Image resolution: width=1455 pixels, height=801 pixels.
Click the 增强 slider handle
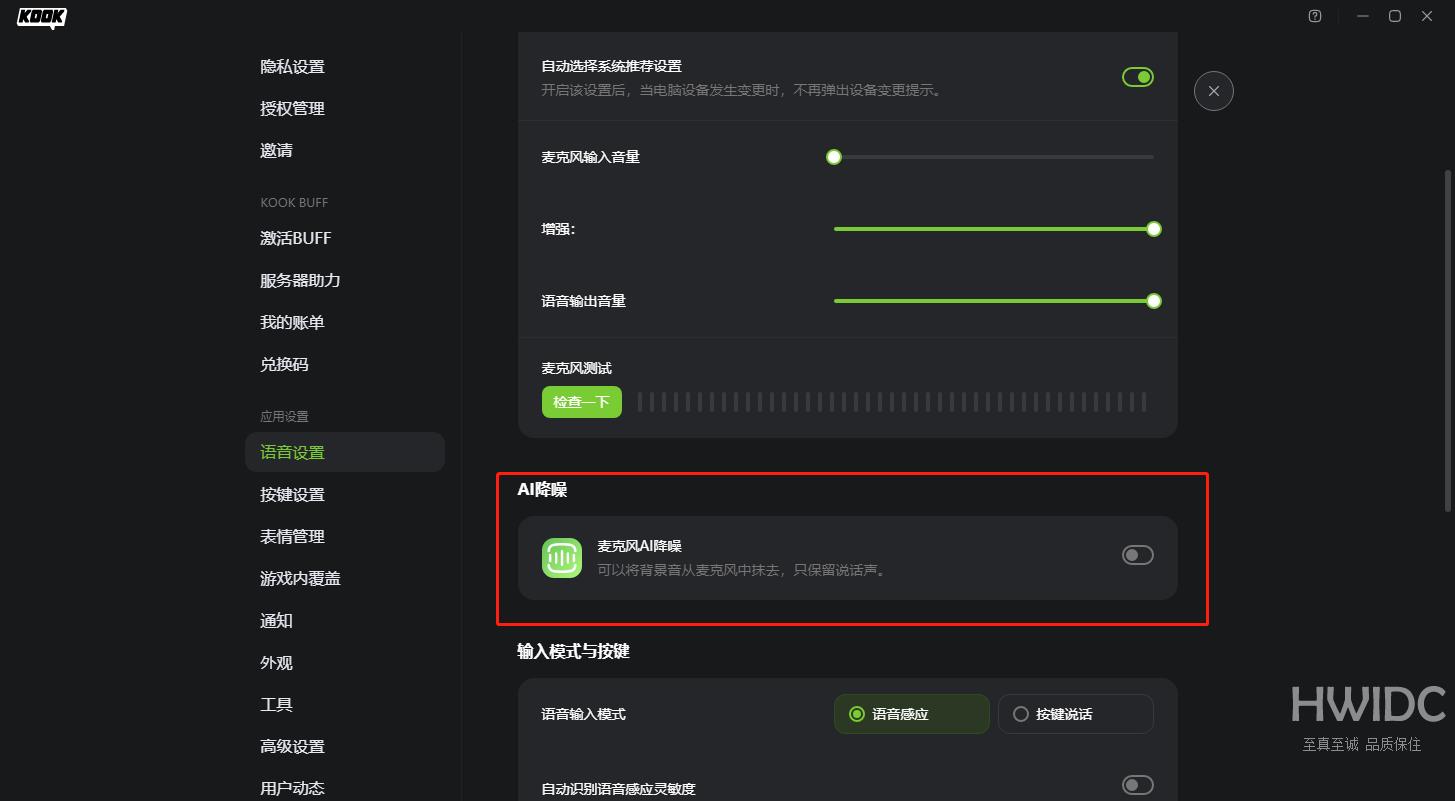pyautogui.click(x=1154, y=229)
